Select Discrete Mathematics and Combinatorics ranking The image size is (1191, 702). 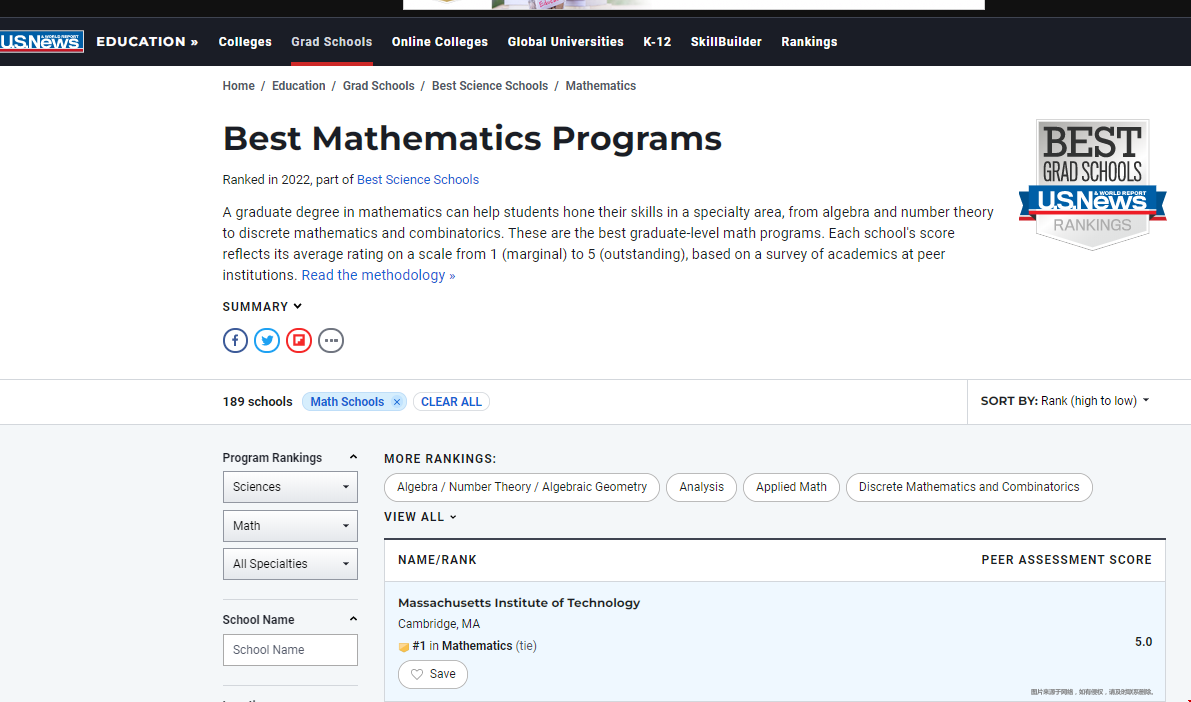point(969,487)
